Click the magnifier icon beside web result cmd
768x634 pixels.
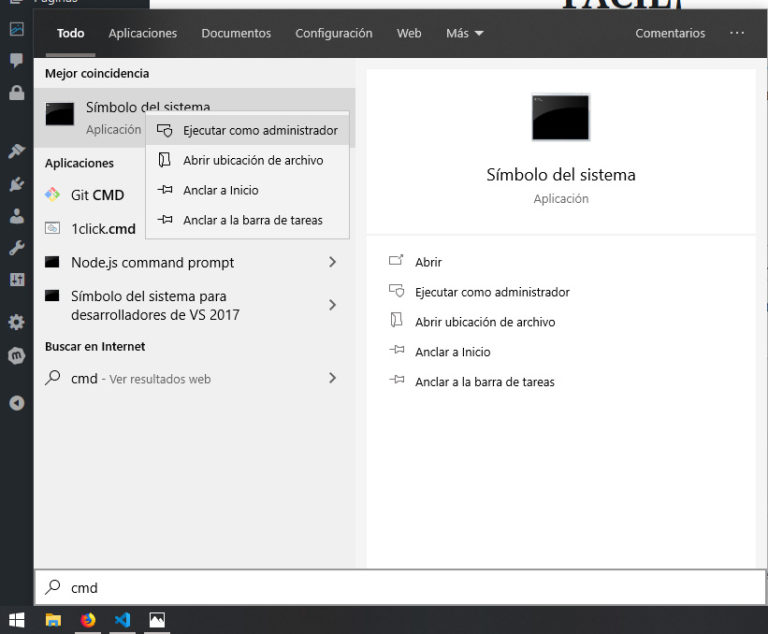(52, 377)
